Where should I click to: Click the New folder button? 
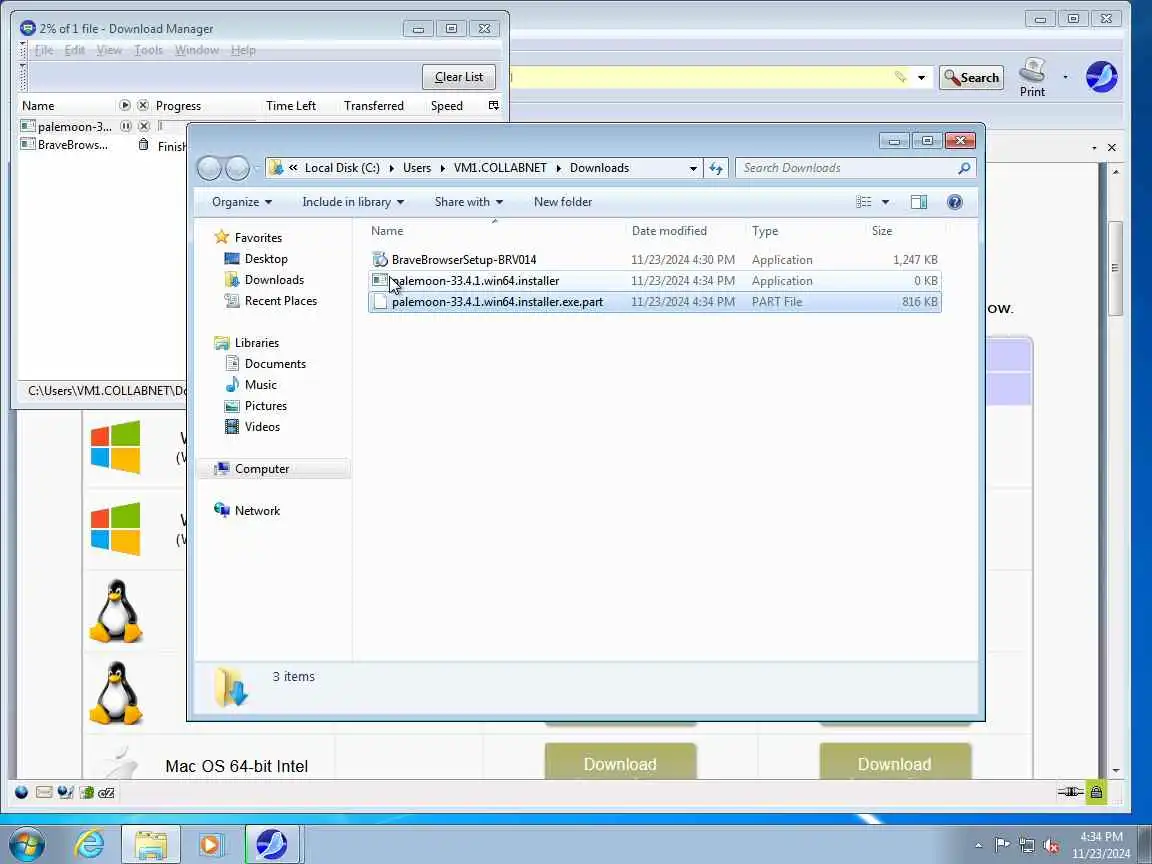pos(563,202)
